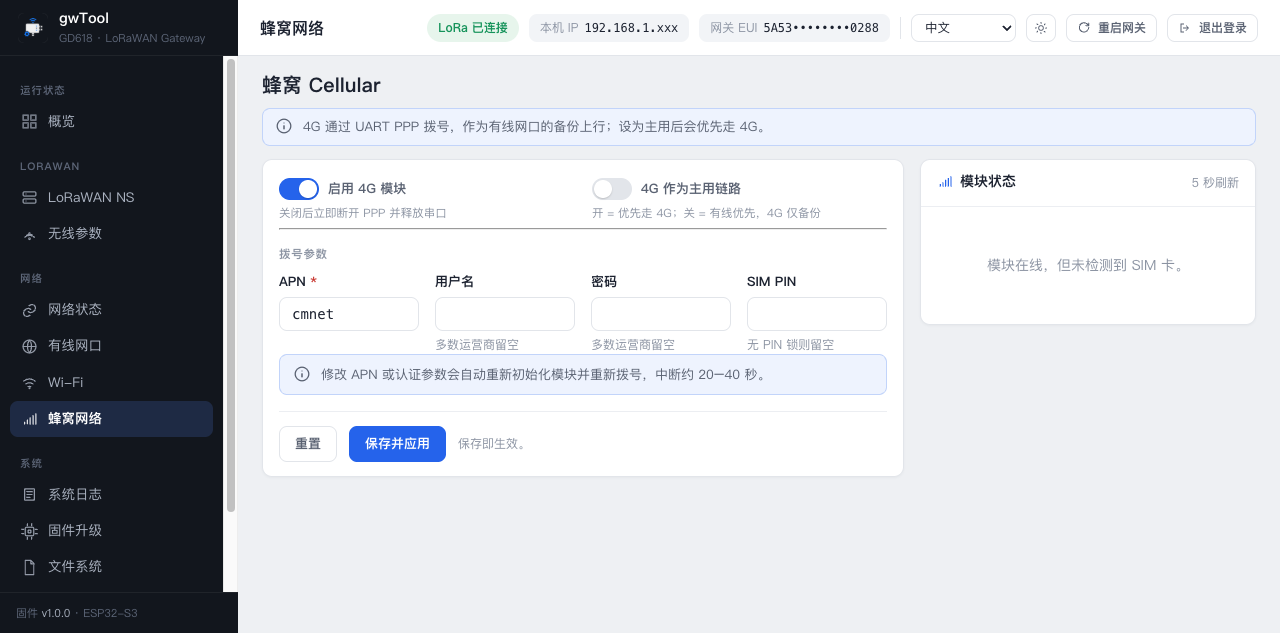Image resolution: width=1280 pixels, height=633 pixels.
Task: Go to LoRaWAN NS settings
Action: point(111,197)
